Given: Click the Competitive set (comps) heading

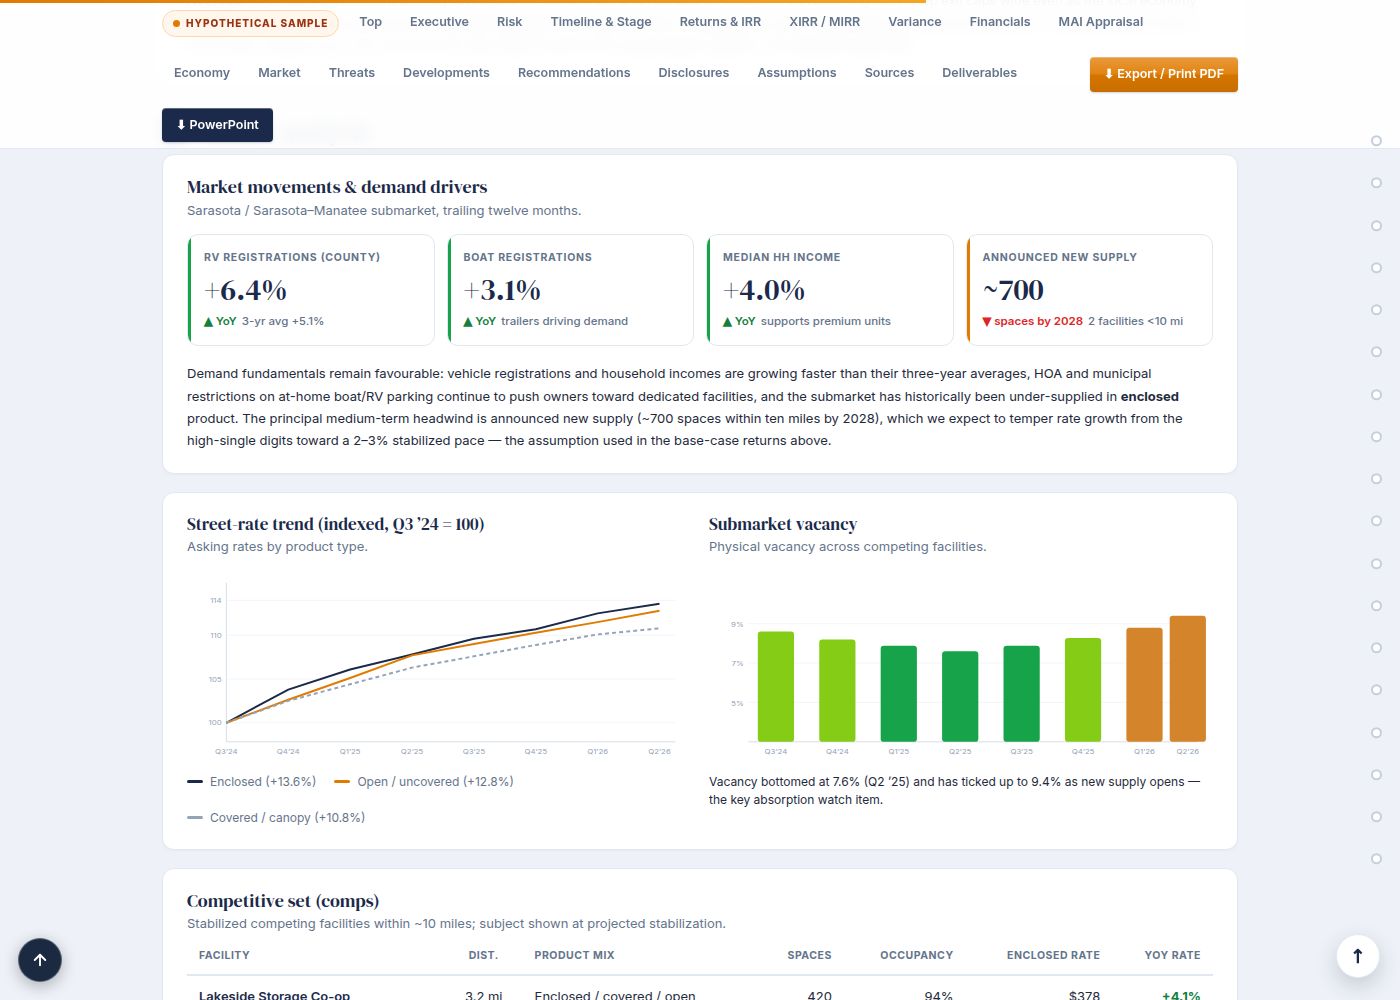Looking at the screenshot, I should pos(283,901).
